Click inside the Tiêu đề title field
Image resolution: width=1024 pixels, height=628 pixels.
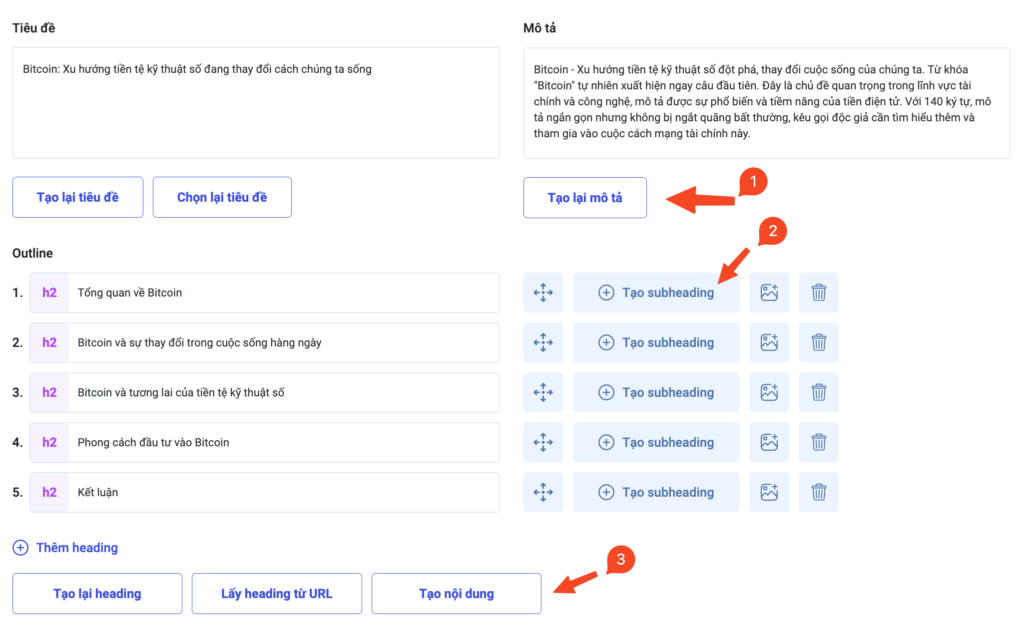(255, 100)
